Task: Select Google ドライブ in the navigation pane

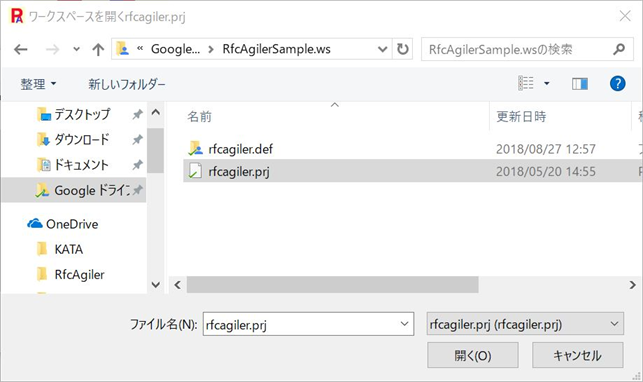Action: tap(74, 190)
